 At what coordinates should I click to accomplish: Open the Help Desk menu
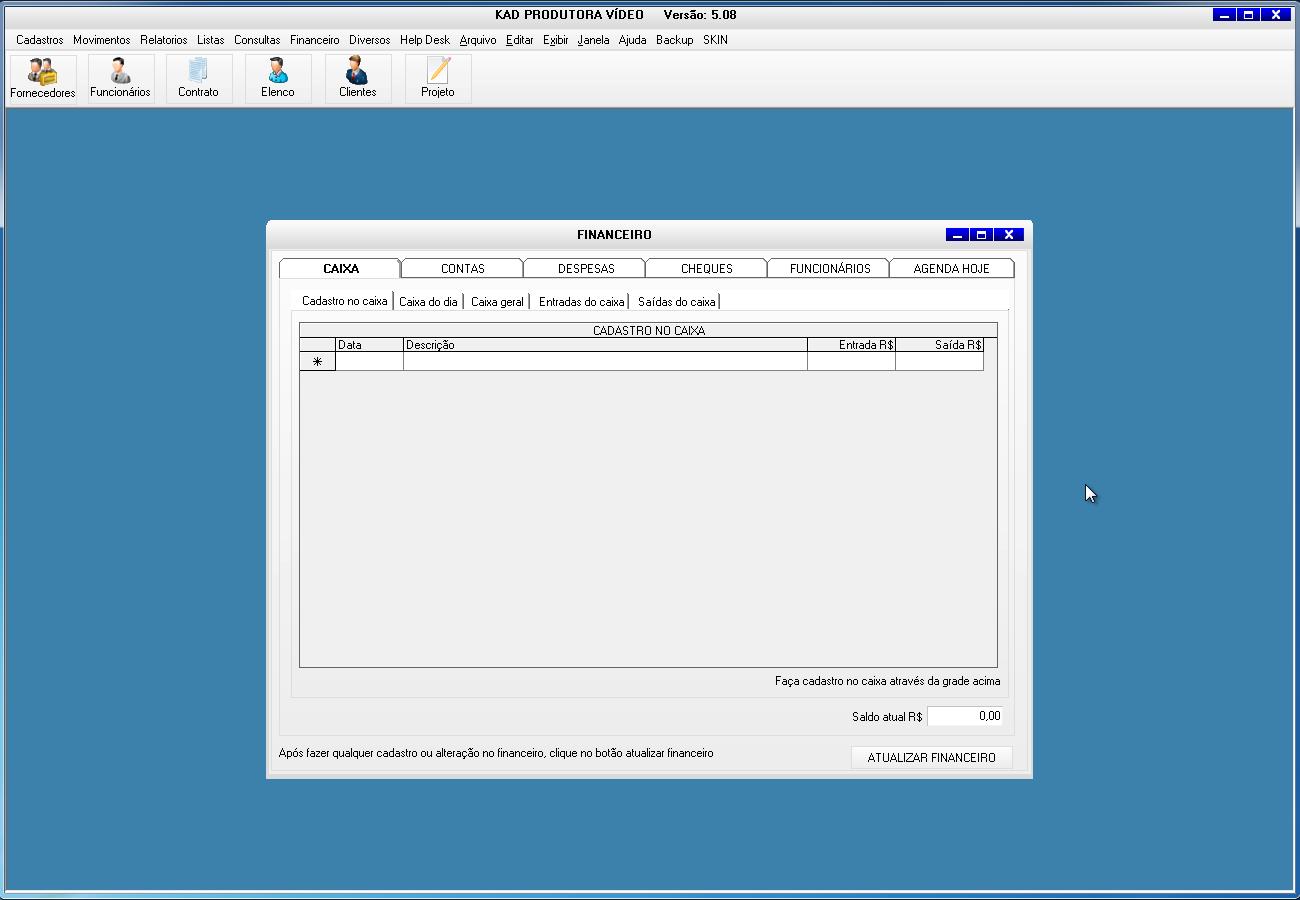pyautogui.click(x=425, y=40)
